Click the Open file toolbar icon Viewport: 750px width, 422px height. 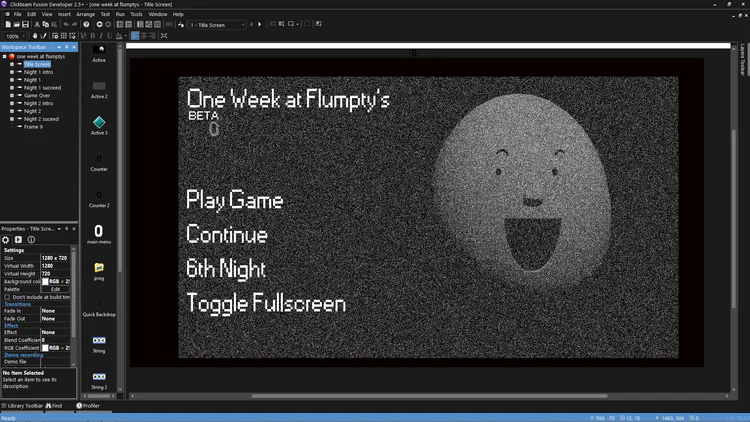[16, 24]
